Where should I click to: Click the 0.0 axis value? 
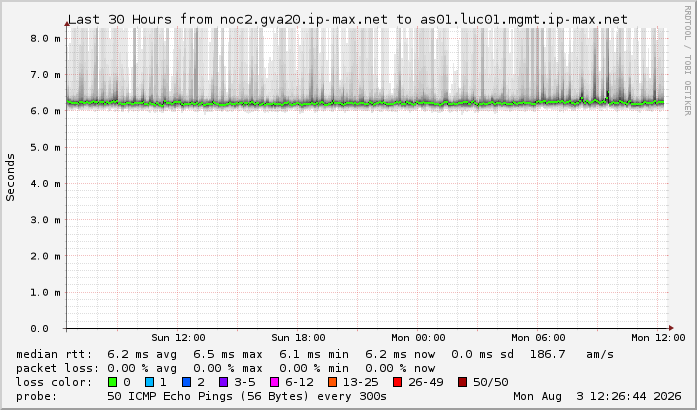coord(39,329)
